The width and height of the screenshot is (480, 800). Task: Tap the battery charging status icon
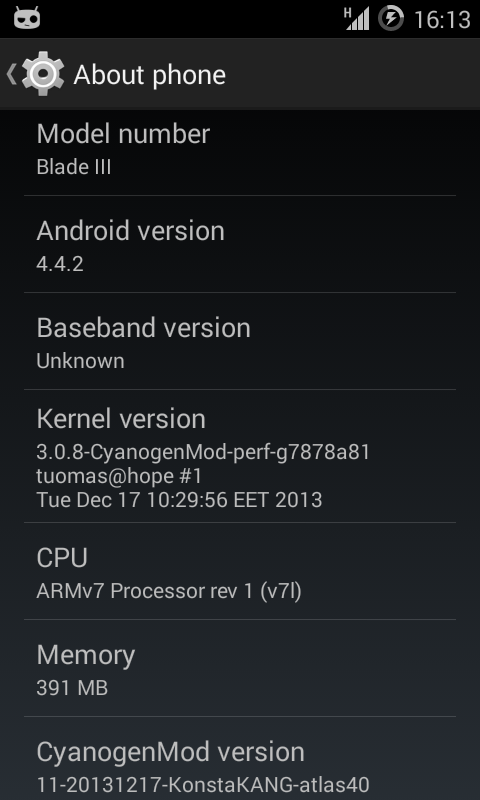[x=391, y=18]
